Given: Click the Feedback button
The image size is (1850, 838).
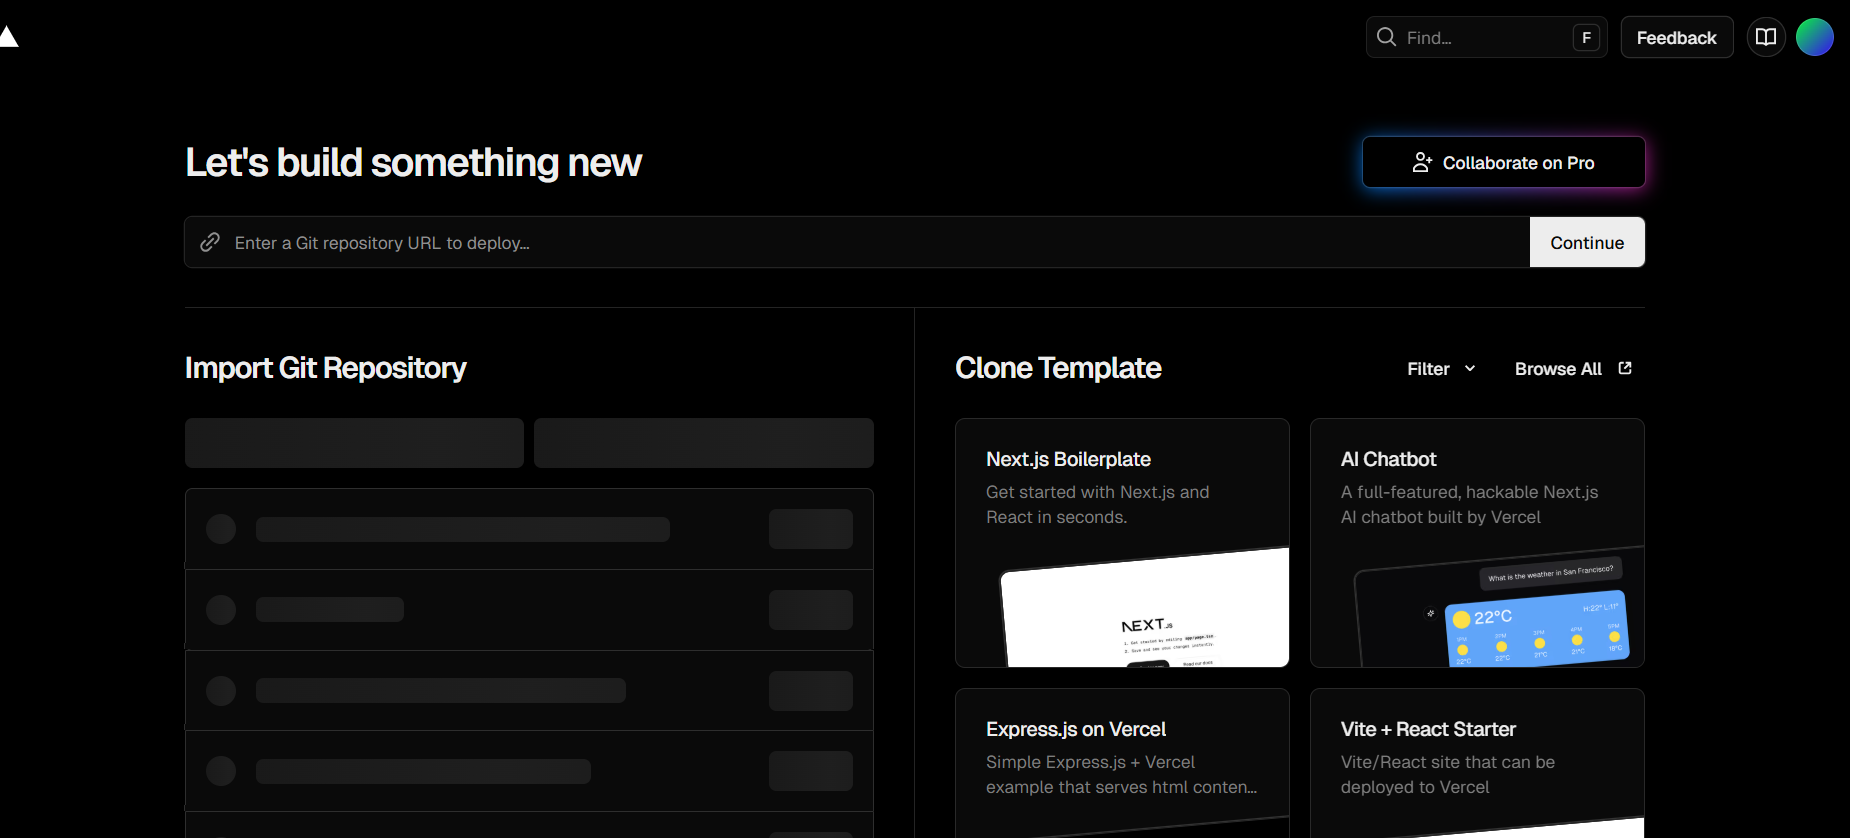Looking at the screenshot, I should pos(1677,37).
